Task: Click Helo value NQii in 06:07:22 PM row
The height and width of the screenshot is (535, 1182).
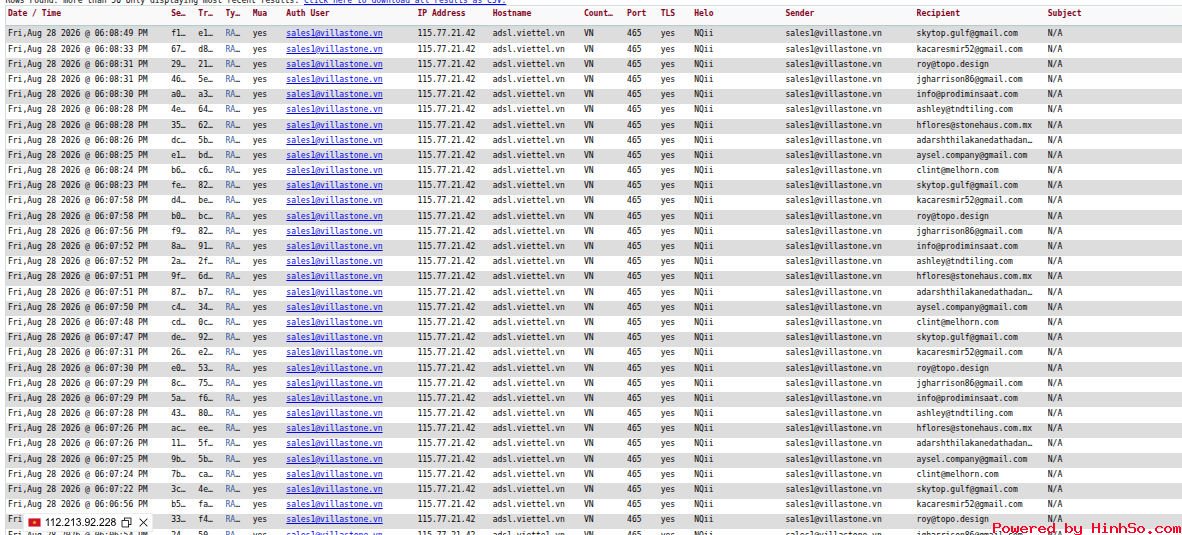Action: pos(703,489)
